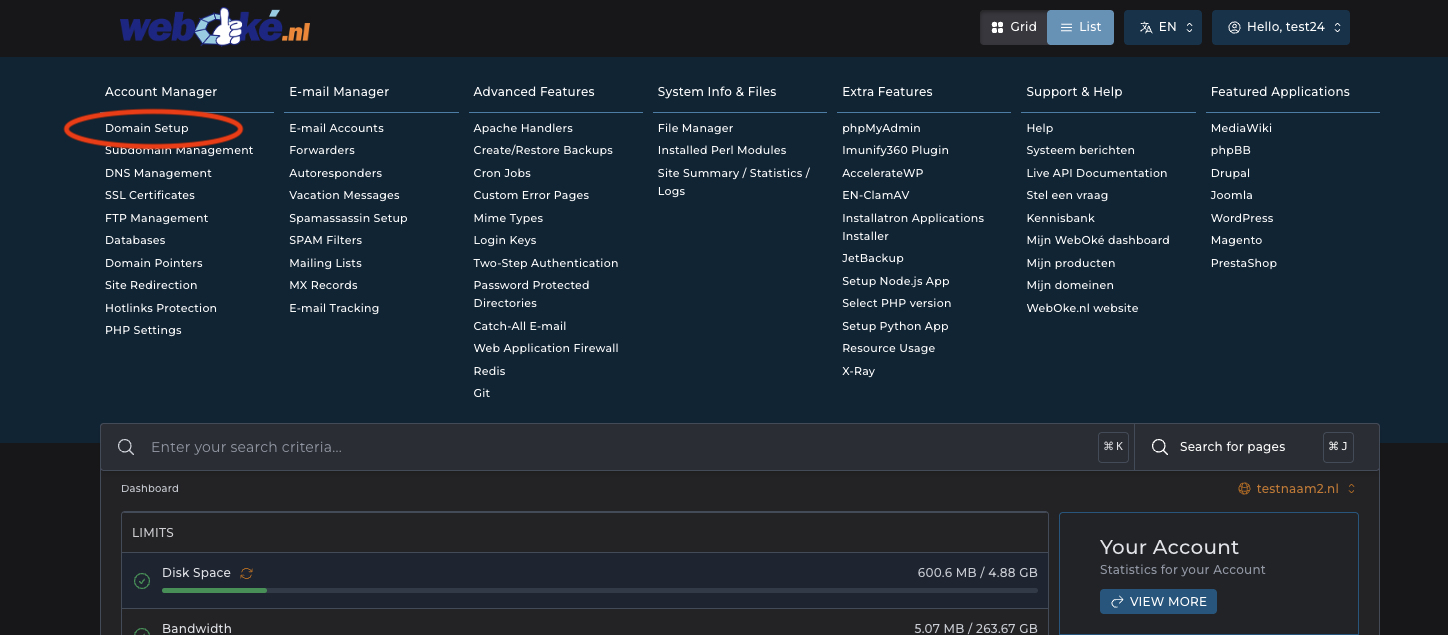Viewport: 1448px width, 635px height.
Task: Click the ⌘J shortcut badge
Action: tap(1338, 447)
